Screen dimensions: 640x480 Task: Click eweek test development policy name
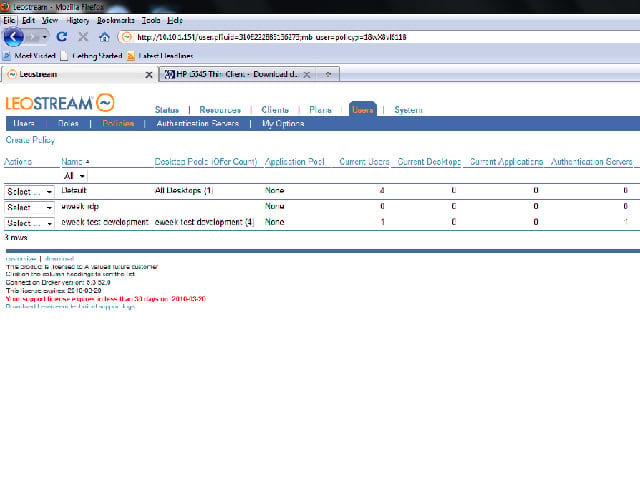(x=105, y=222)
